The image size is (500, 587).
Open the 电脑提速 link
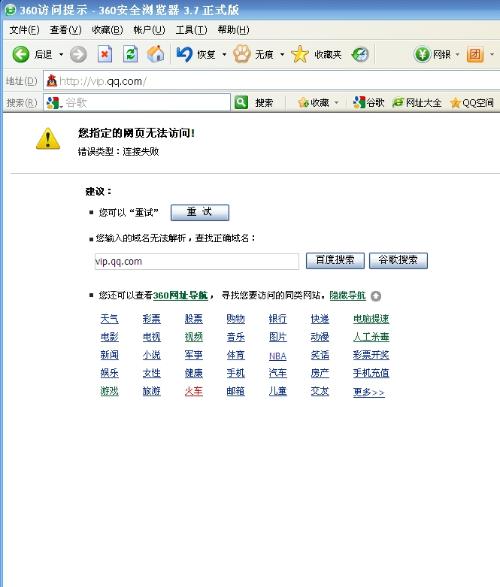[371, 319]
